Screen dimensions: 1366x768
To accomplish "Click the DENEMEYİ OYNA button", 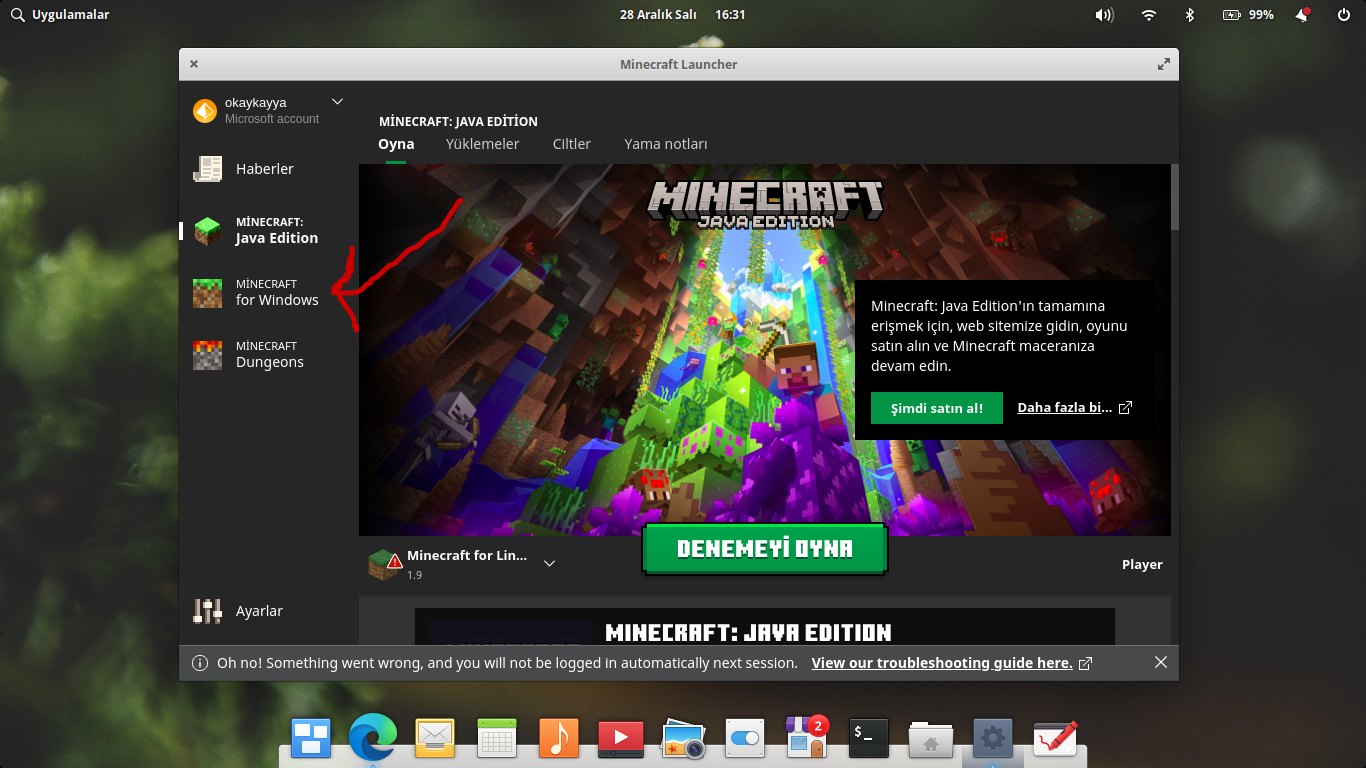I will (x=765, y=549).
